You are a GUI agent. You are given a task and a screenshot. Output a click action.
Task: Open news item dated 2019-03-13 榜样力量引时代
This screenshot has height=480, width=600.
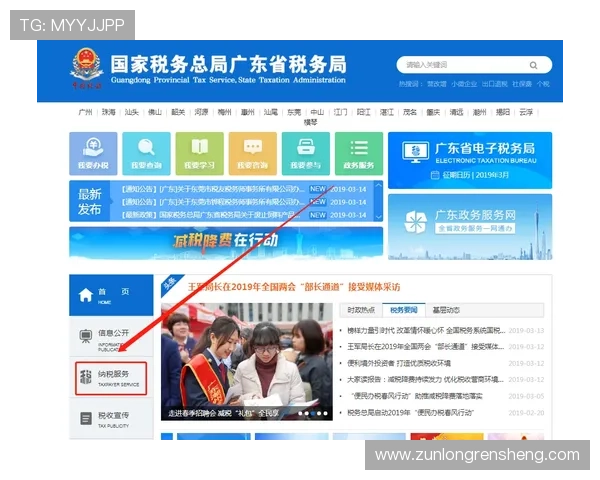[426, 330]
